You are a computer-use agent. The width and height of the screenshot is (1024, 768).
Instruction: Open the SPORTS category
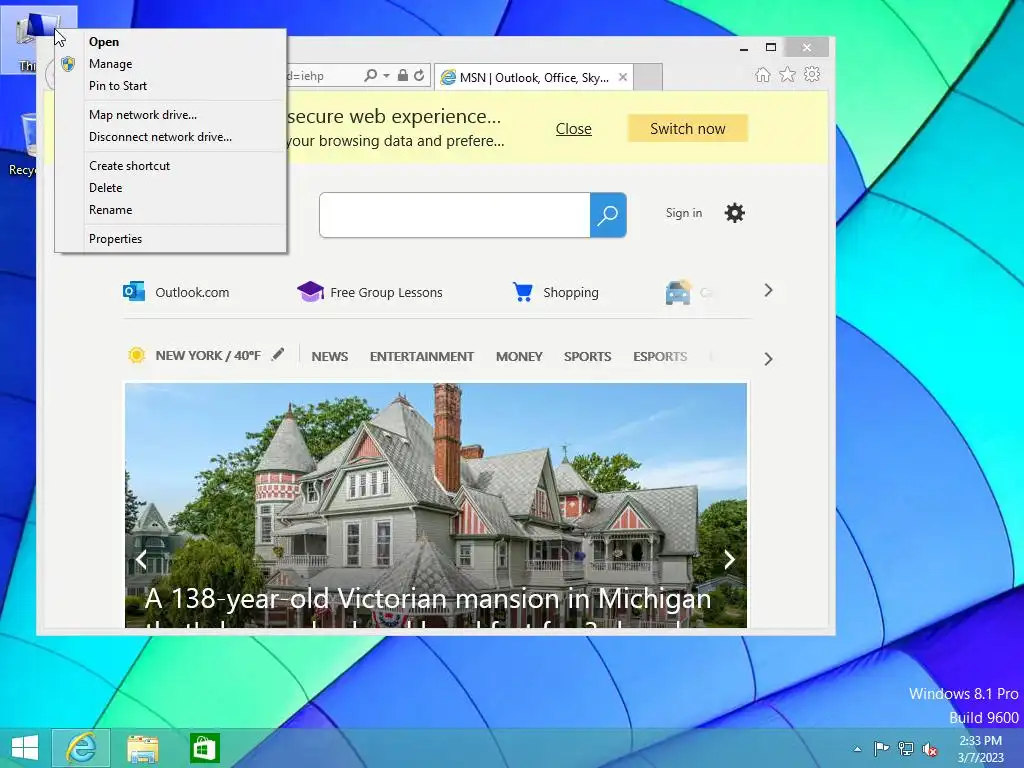click(x=588, y=357)
